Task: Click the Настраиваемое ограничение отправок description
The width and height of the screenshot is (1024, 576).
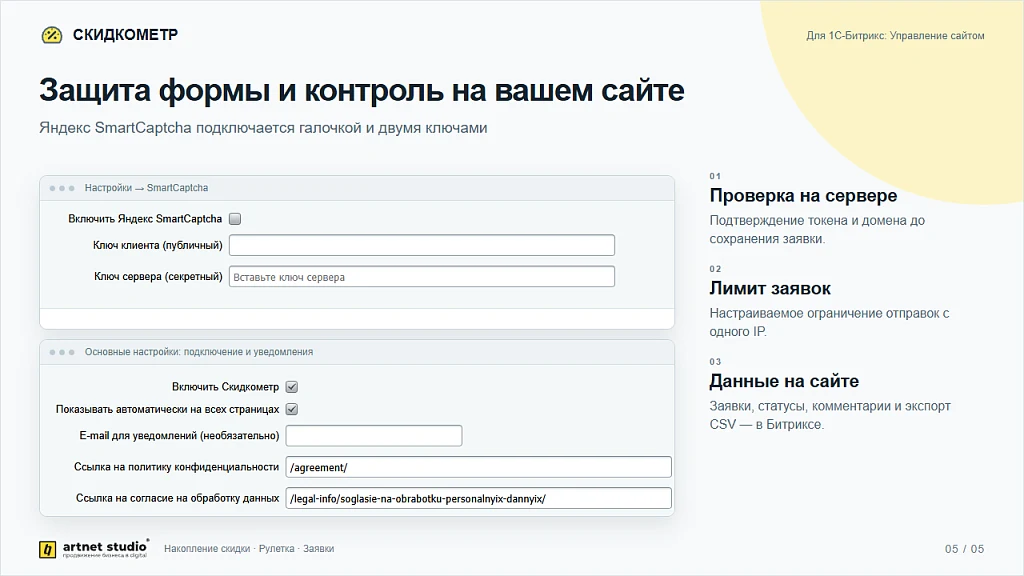Action: pyautogui.click(x=829, y=322)
